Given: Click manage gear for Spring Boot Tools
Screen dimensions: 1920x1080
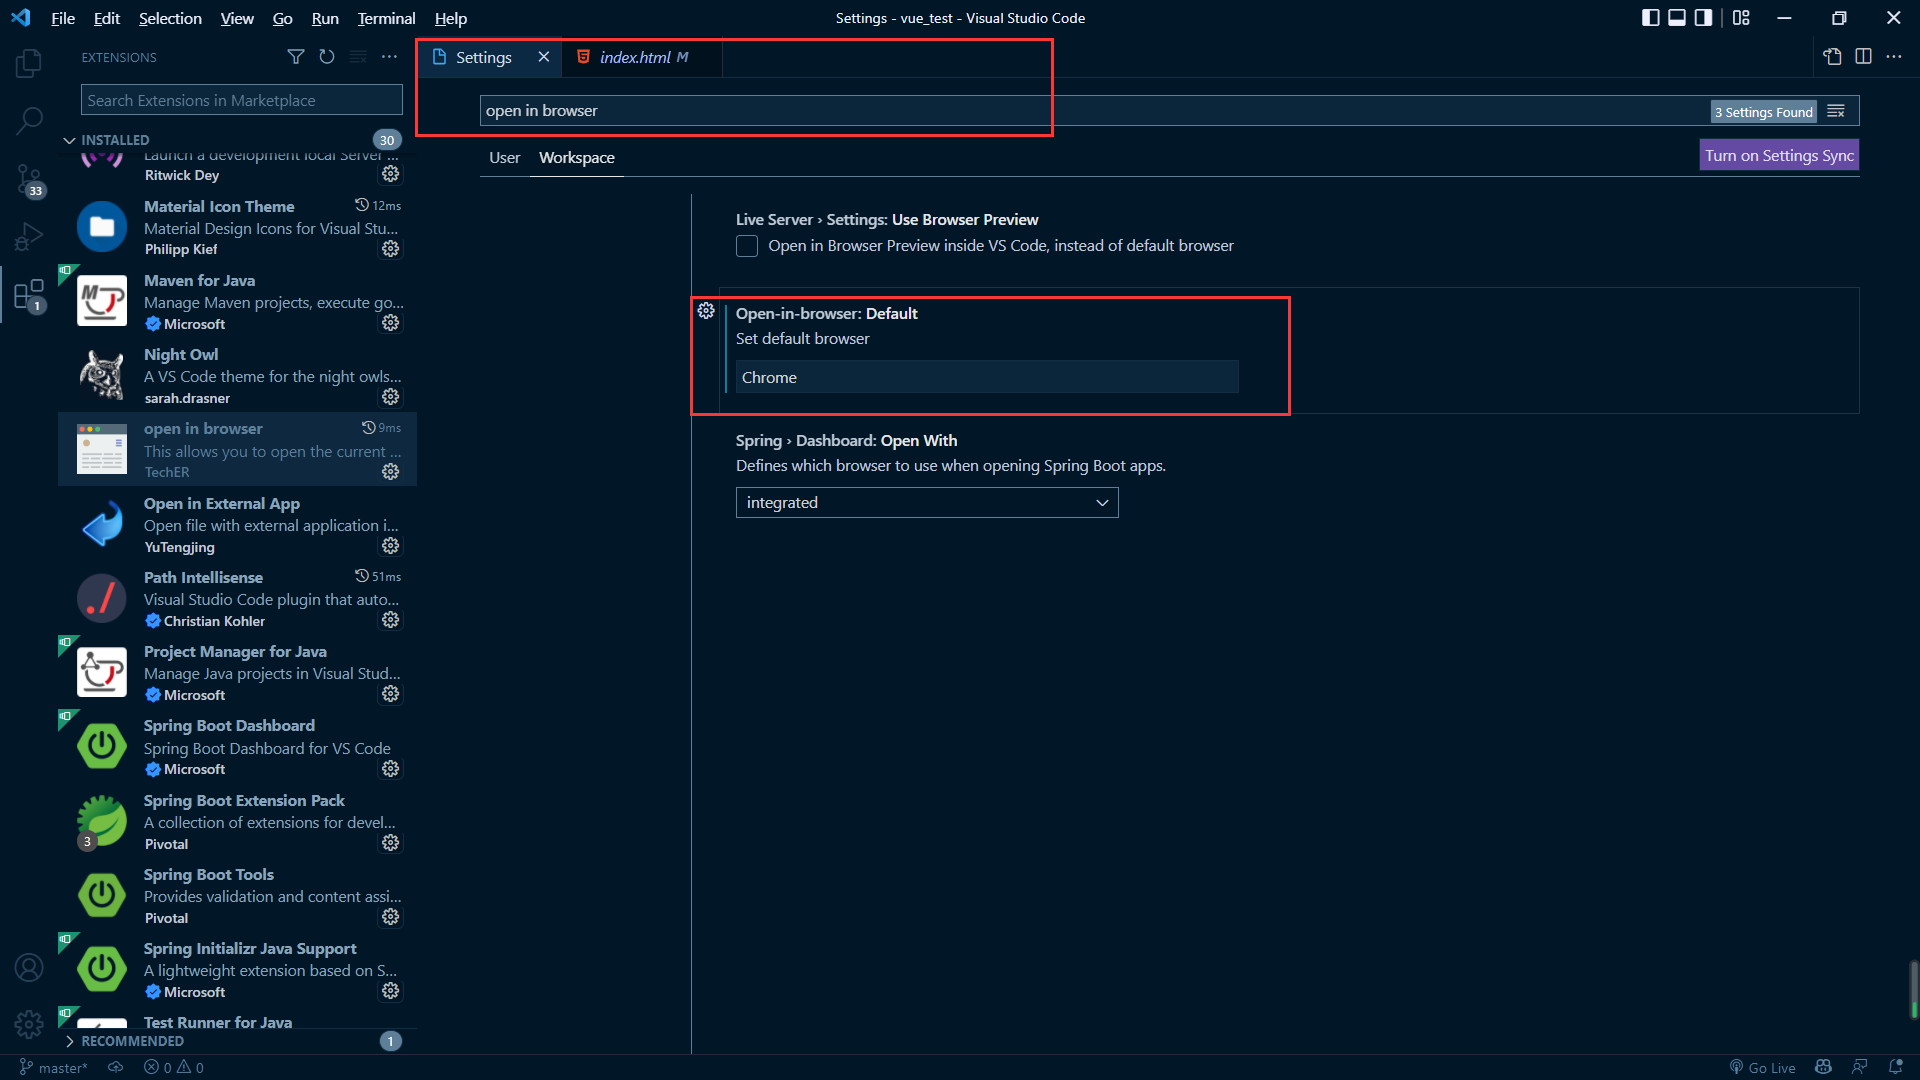Looking at the screenshot, I should point(391,916).
